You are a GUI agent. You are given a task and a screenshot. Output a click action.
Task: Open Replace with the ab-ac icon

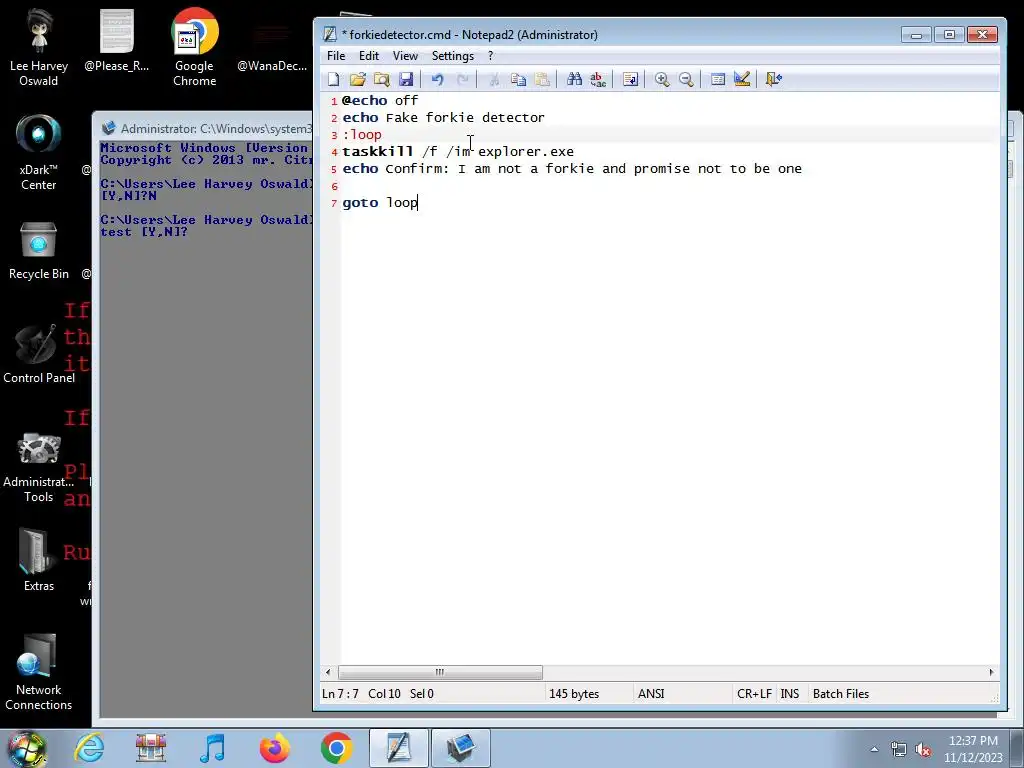[598, 80]
